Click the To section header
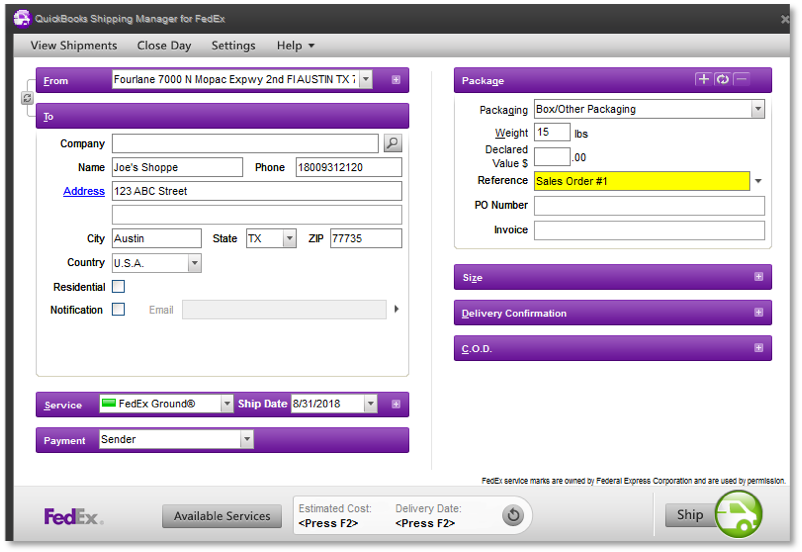 click(x=222, y=116)
